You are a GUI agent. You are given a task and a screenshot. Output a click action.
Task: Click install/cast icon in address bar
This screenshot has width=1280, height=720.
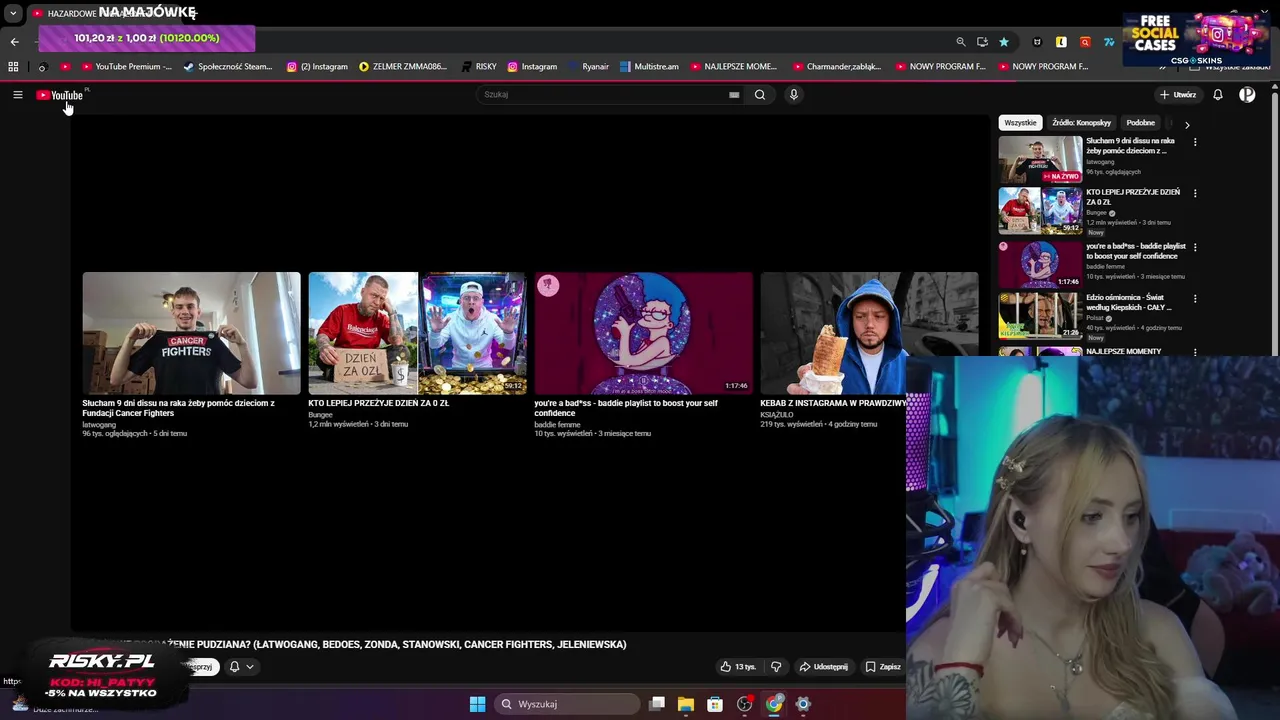click(x=982, y=42)
